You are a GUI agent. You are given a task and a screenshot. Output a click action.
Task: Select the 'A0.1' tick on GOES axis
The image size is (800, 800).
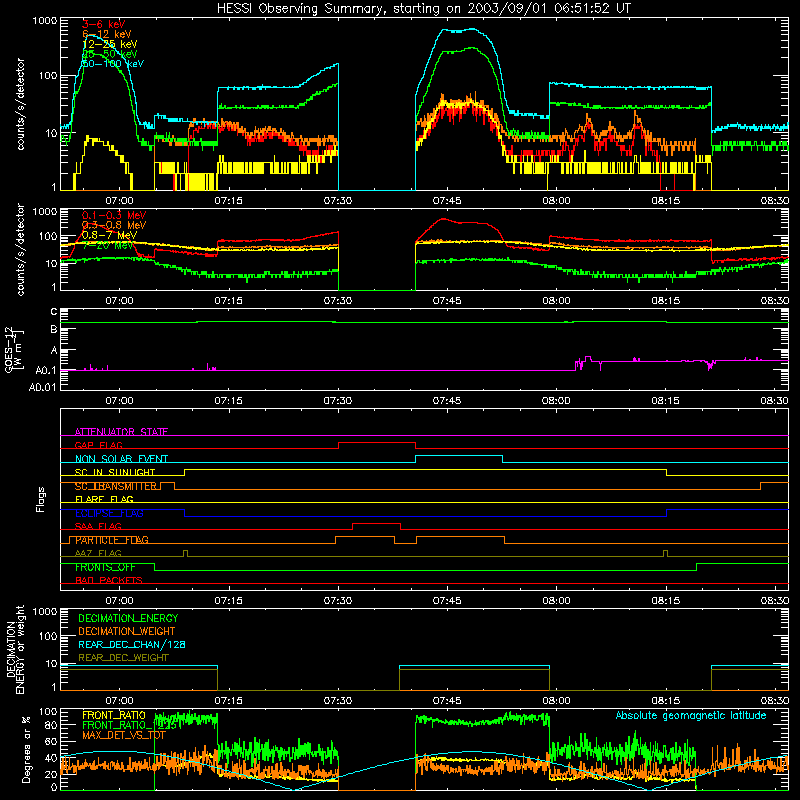pos(46,371)
